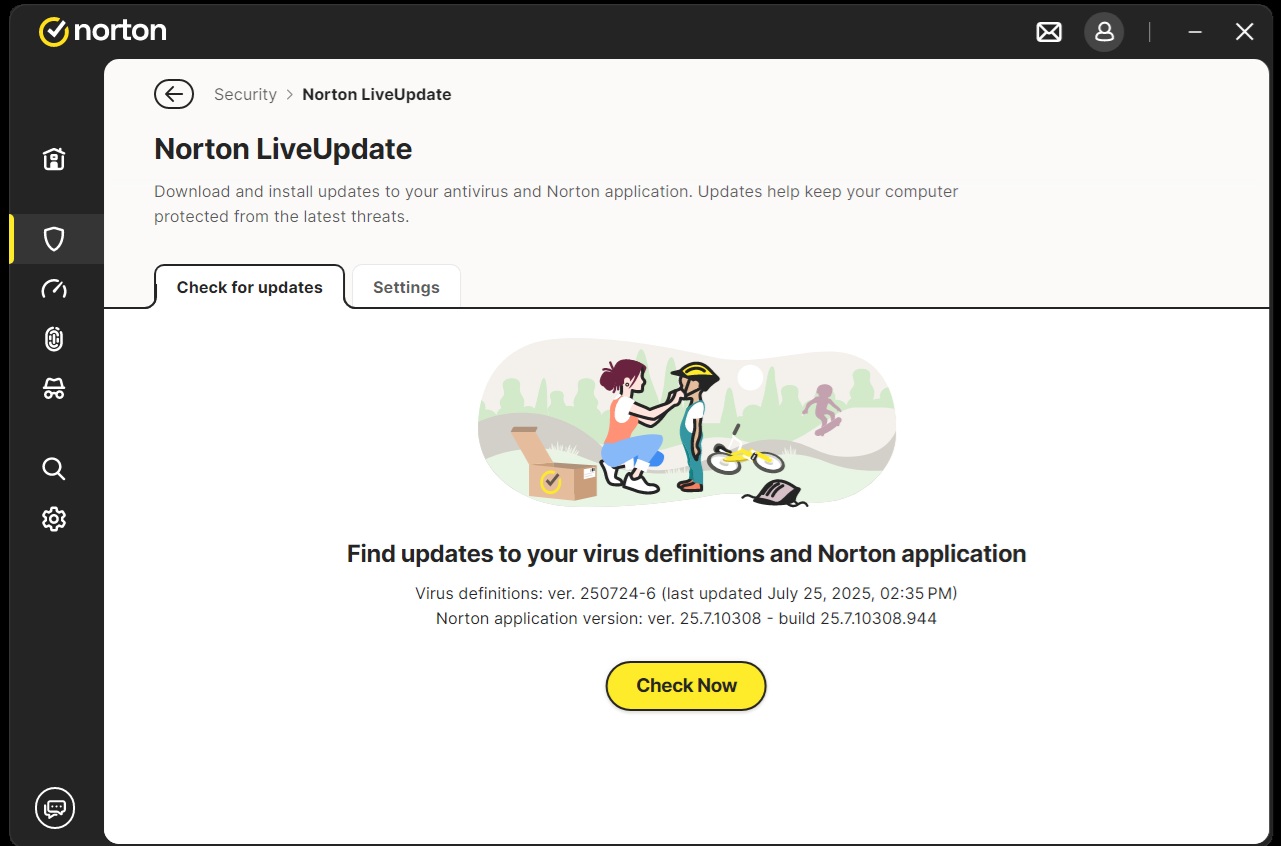Open Performance via the speedometer icon
The width and height of the screenshot is (1281, 846).
coord(54,289)
